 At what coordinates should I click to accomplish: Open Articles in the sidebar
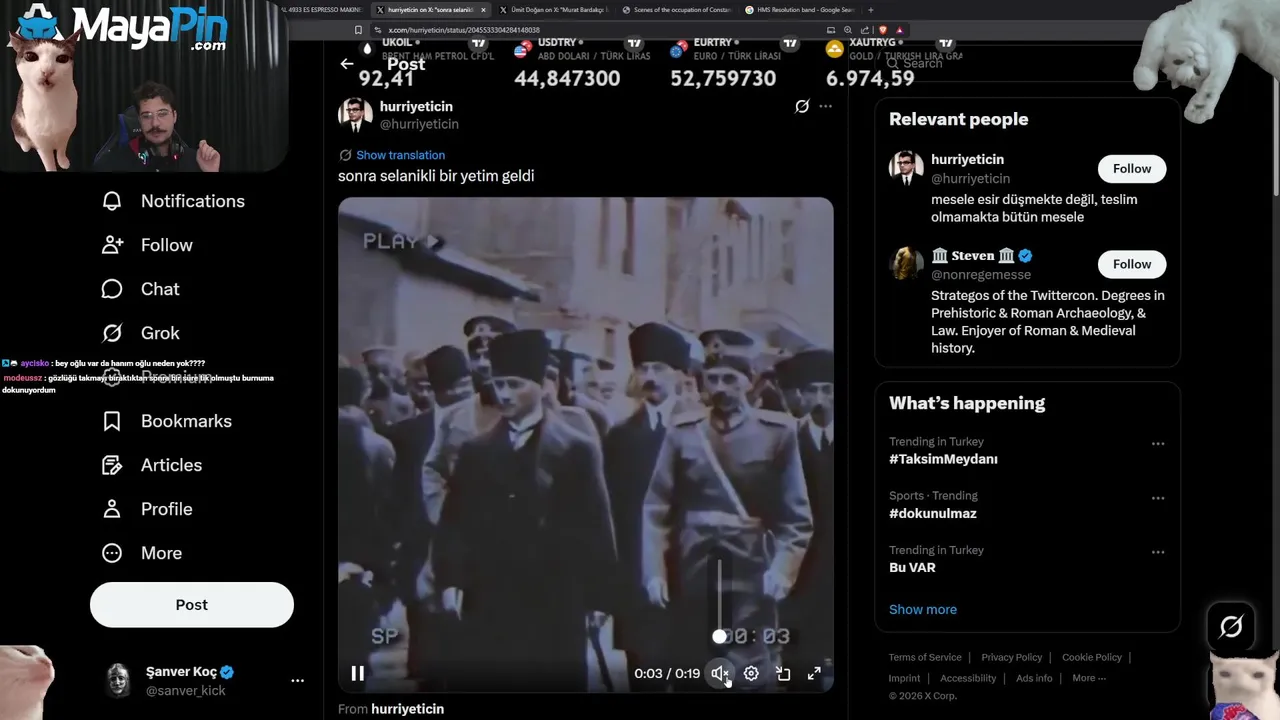(x=151, y=465)
